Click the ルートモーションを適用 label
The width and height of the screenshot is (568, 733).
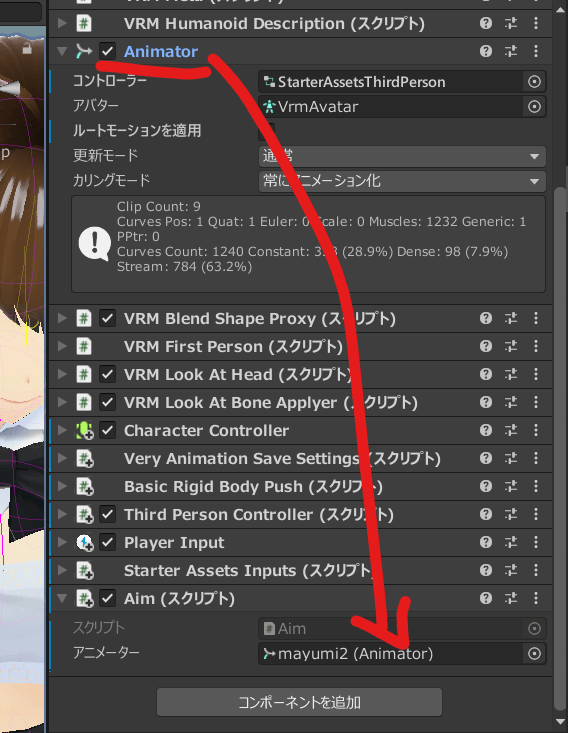[x=137, y=131]
